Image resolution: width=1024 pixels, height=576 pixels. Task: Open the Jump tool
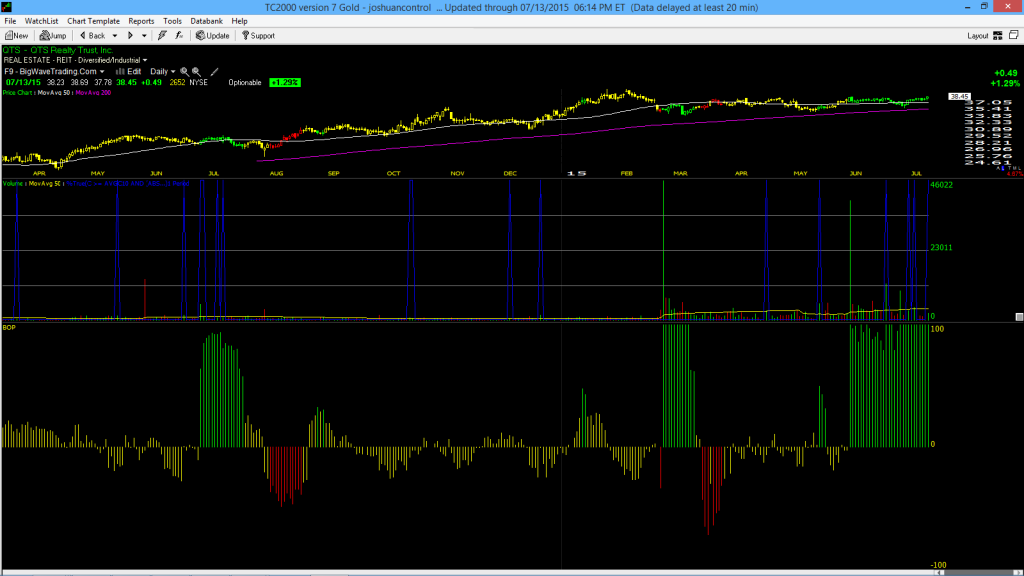[x=53, y=36]
